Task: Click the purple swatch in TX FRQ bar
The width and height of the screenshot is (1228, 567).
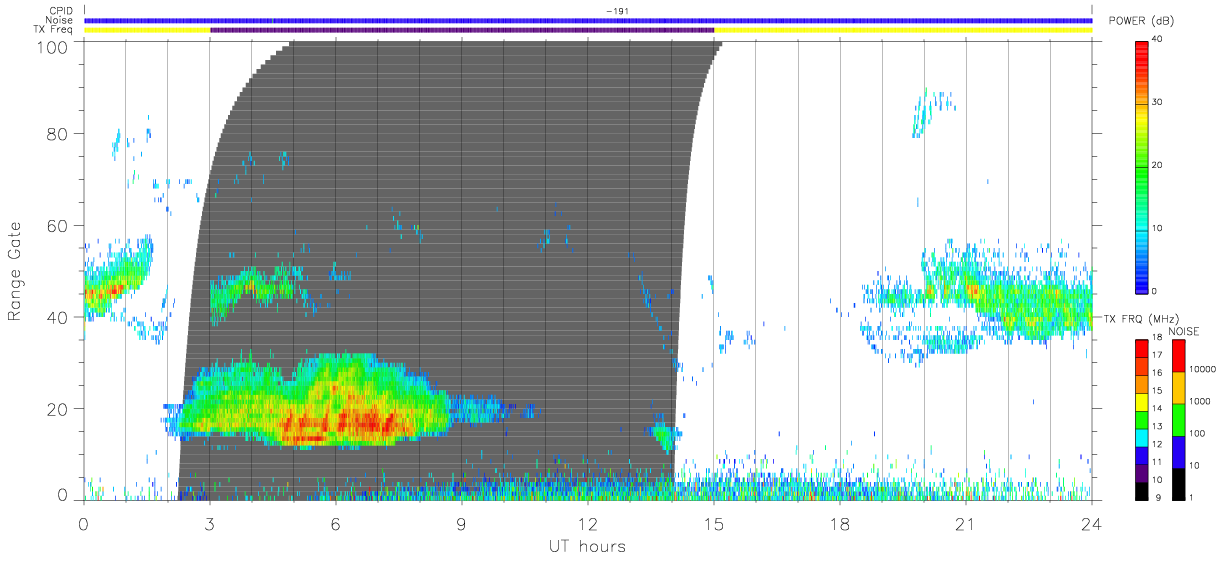Action: click(1142, 475)
